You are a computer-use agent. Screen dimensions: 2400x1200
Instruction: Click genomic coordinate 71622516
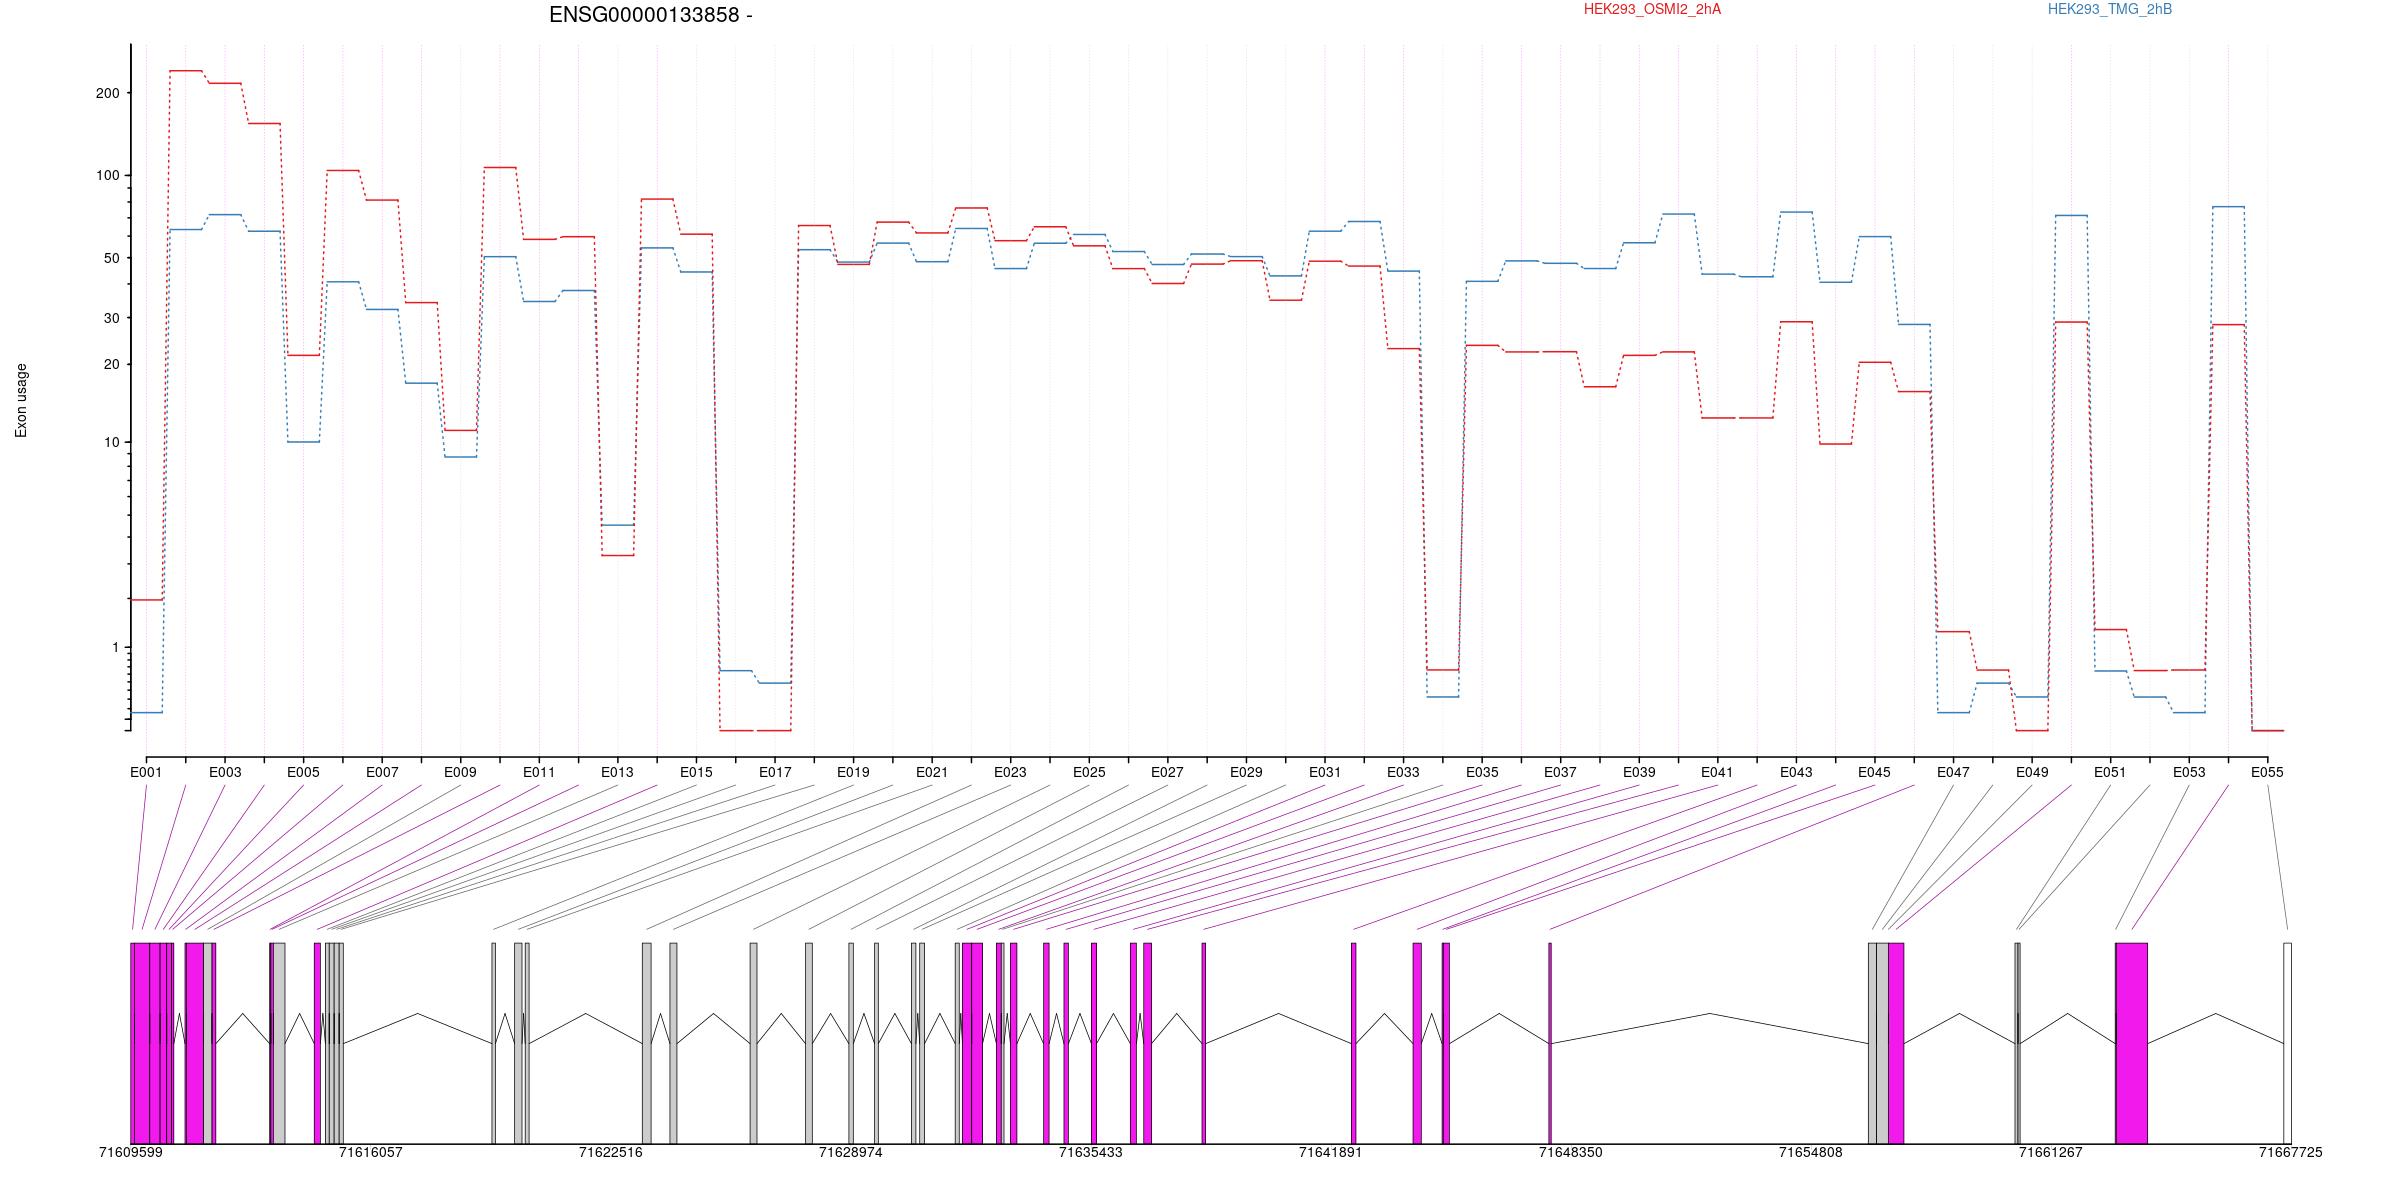(611, 1153)
